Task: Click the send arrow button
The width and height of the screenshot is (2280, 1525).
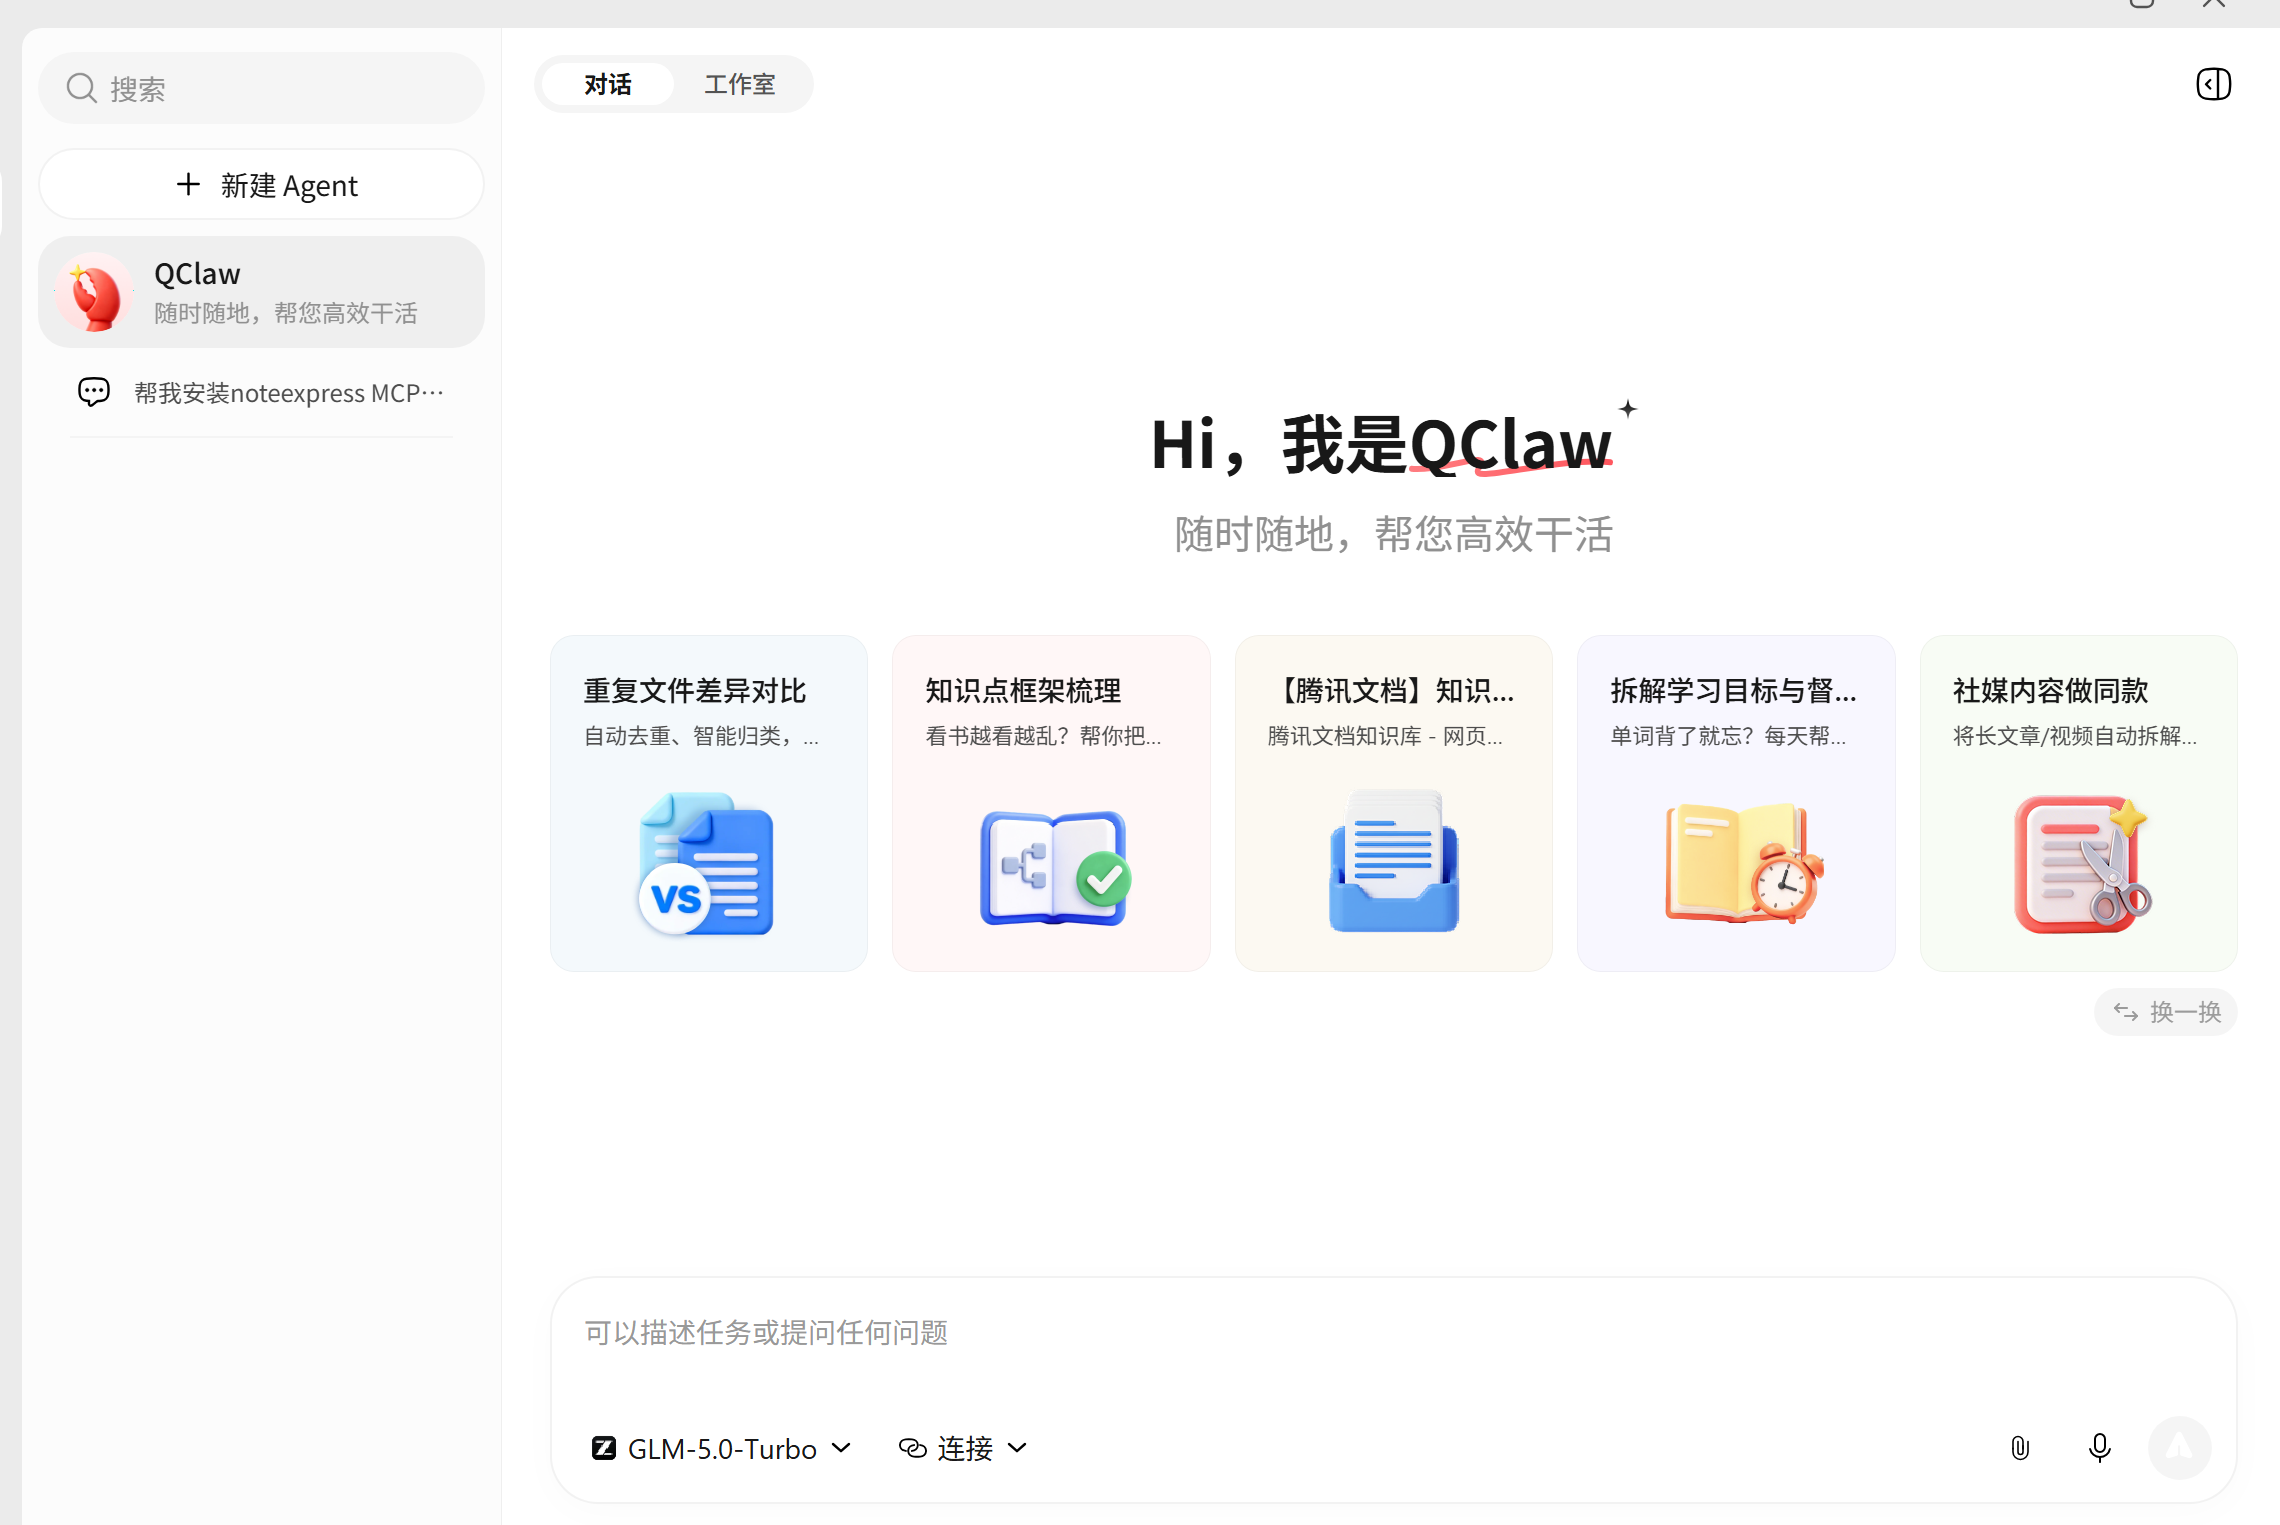Action: (2180, 1448)
